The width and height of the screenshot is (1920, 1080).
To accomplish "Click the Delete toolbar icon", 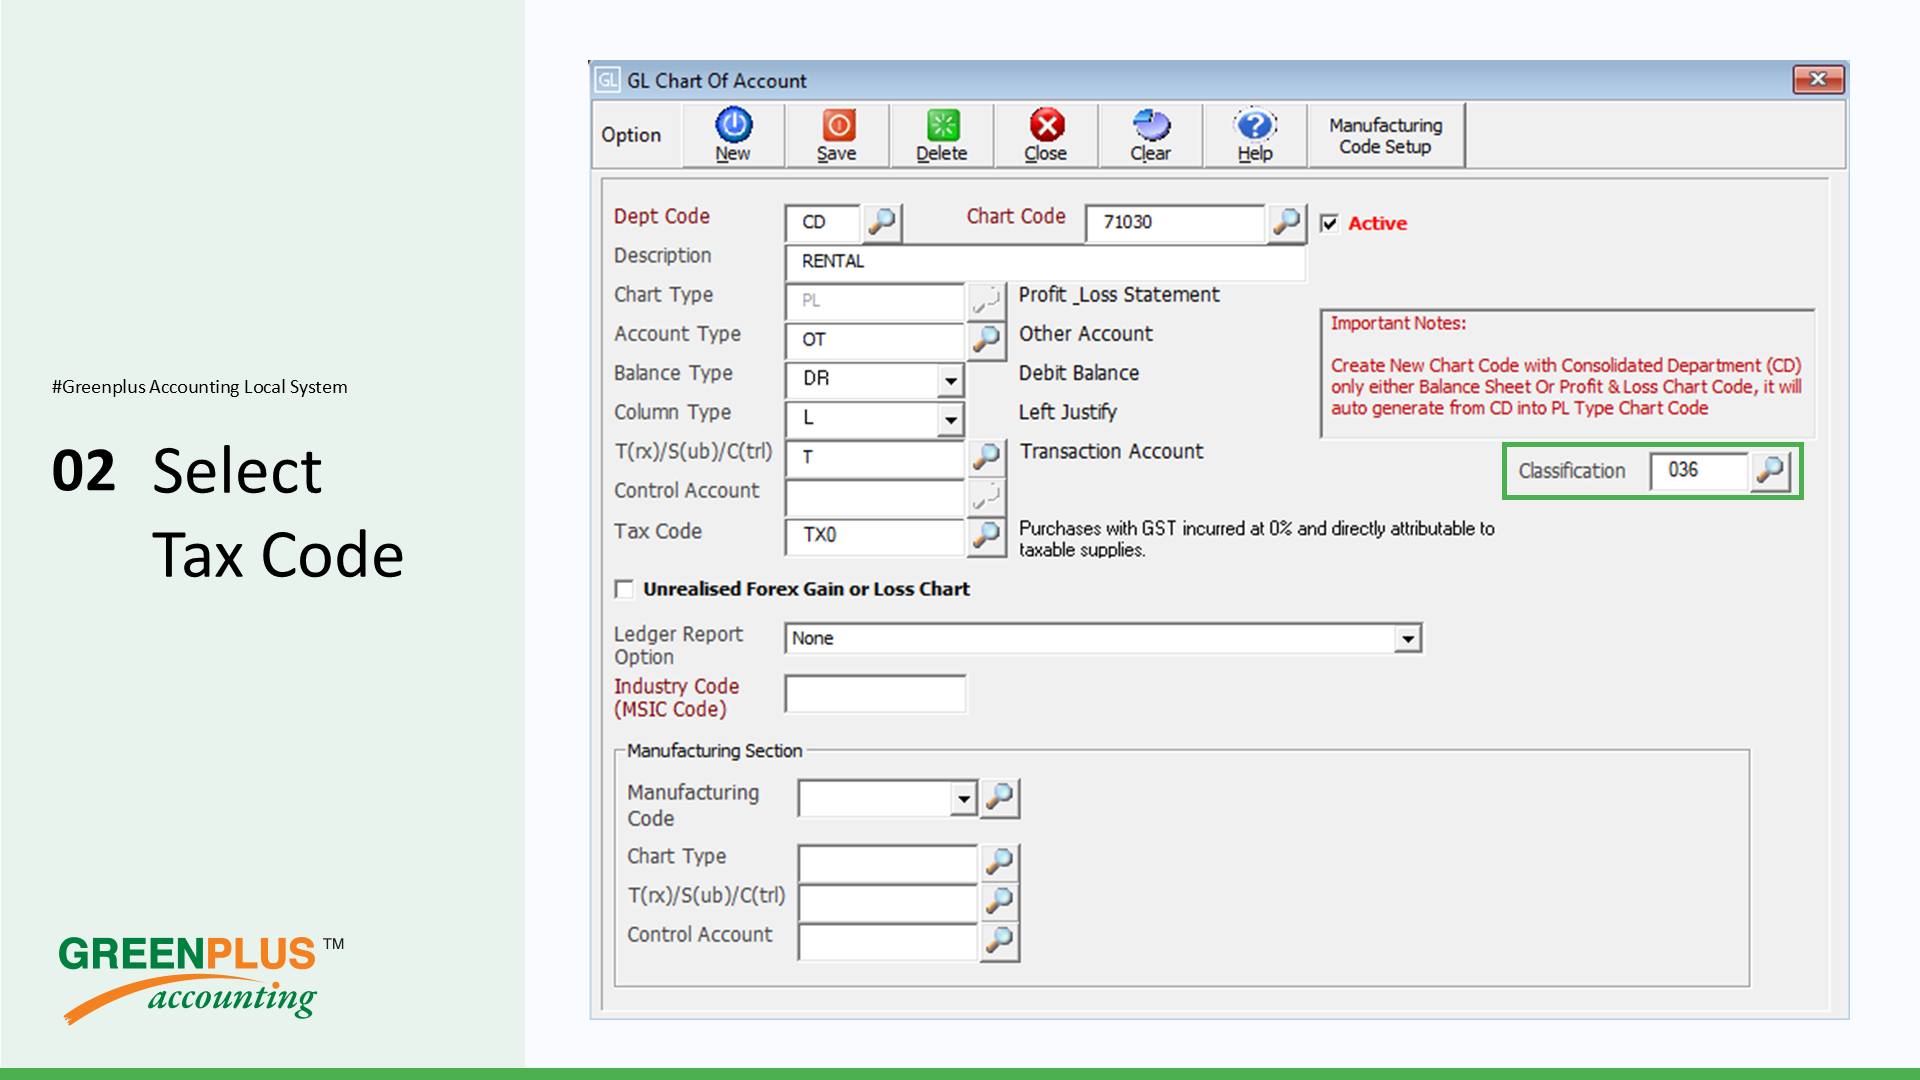I will (x=941, y=135).
